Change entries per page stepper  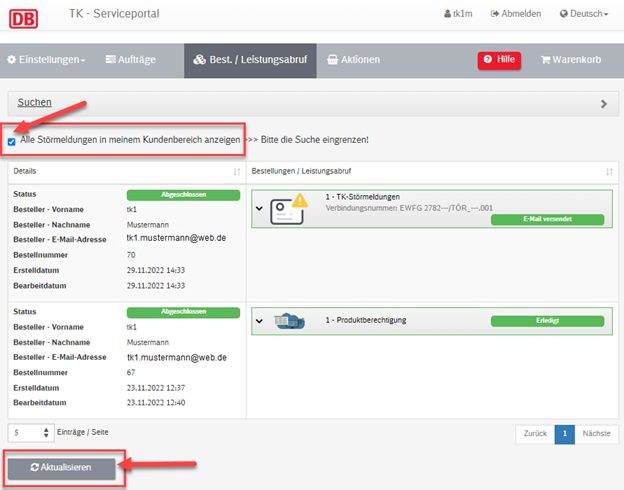coord(45,432)
